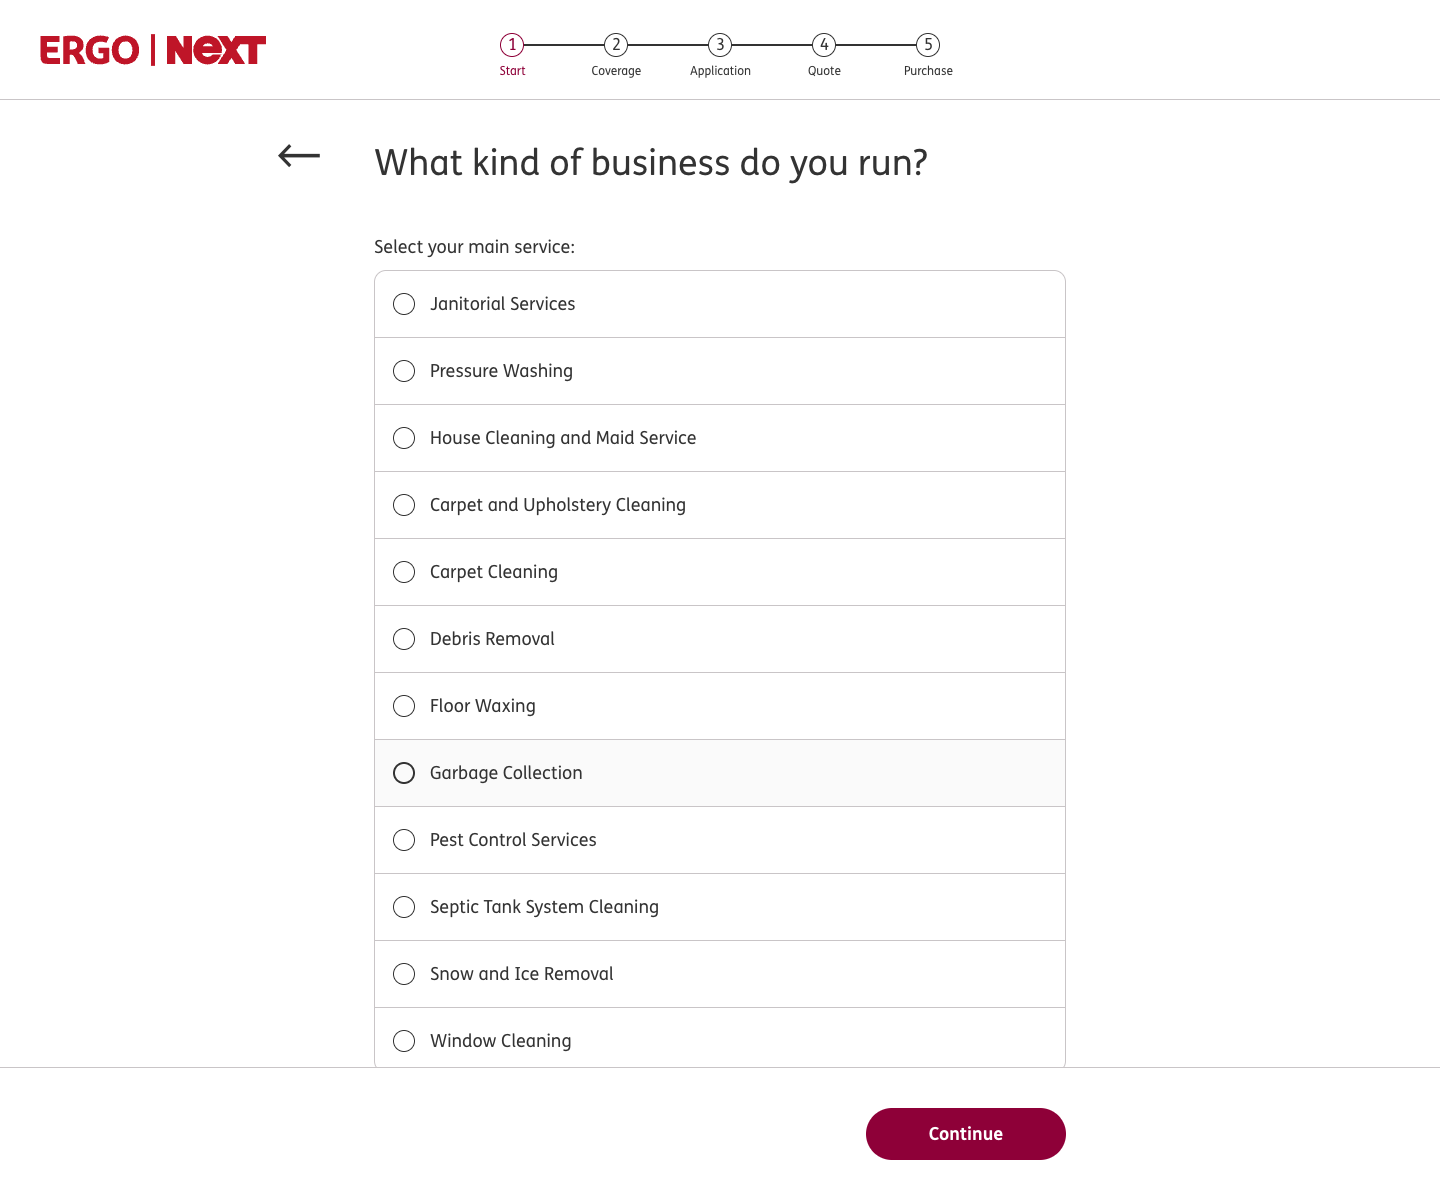This screenshot has height=1200, width=1440.
Task: Select Pressure Washing
Action: point(404,371)
